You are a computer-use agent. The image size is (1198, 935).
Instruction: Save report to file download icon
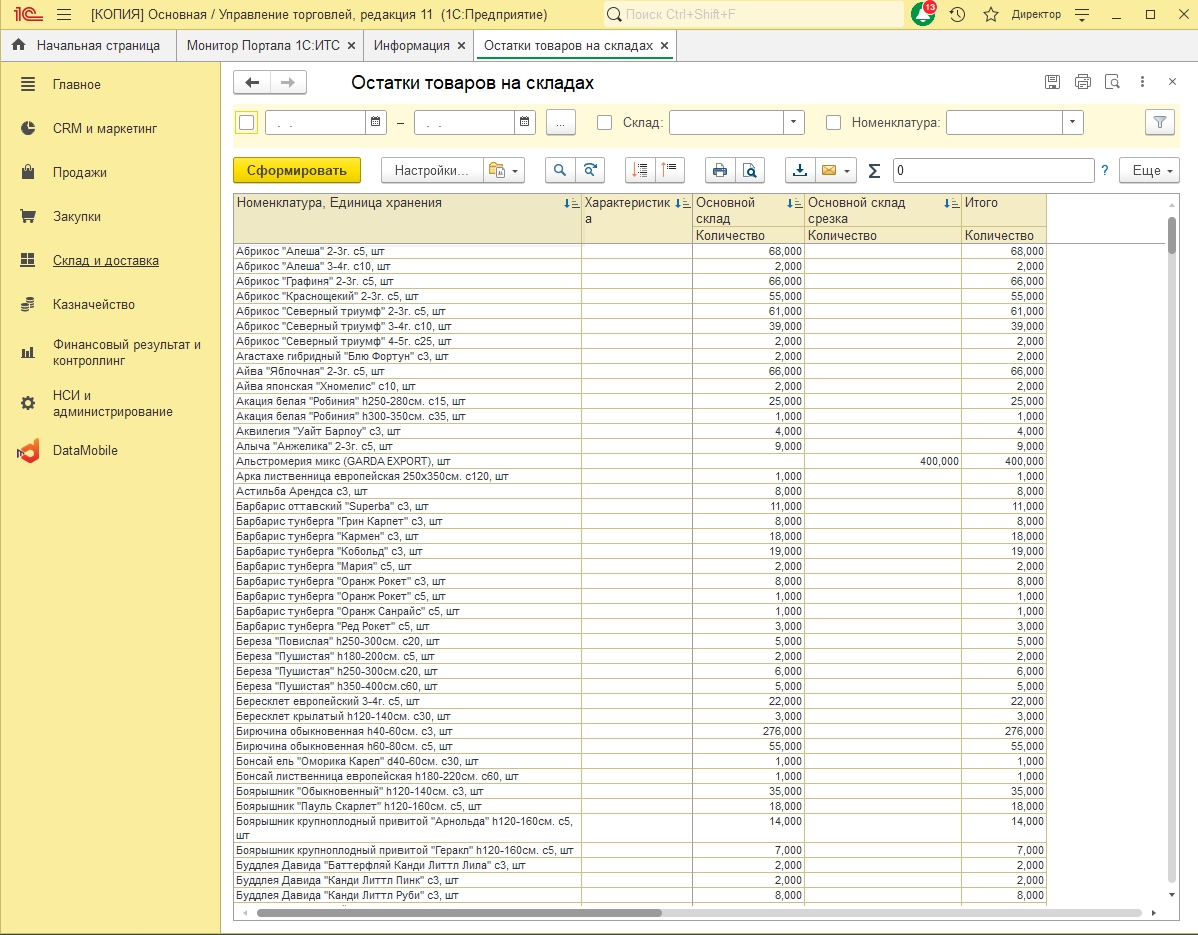coord(800,170)
